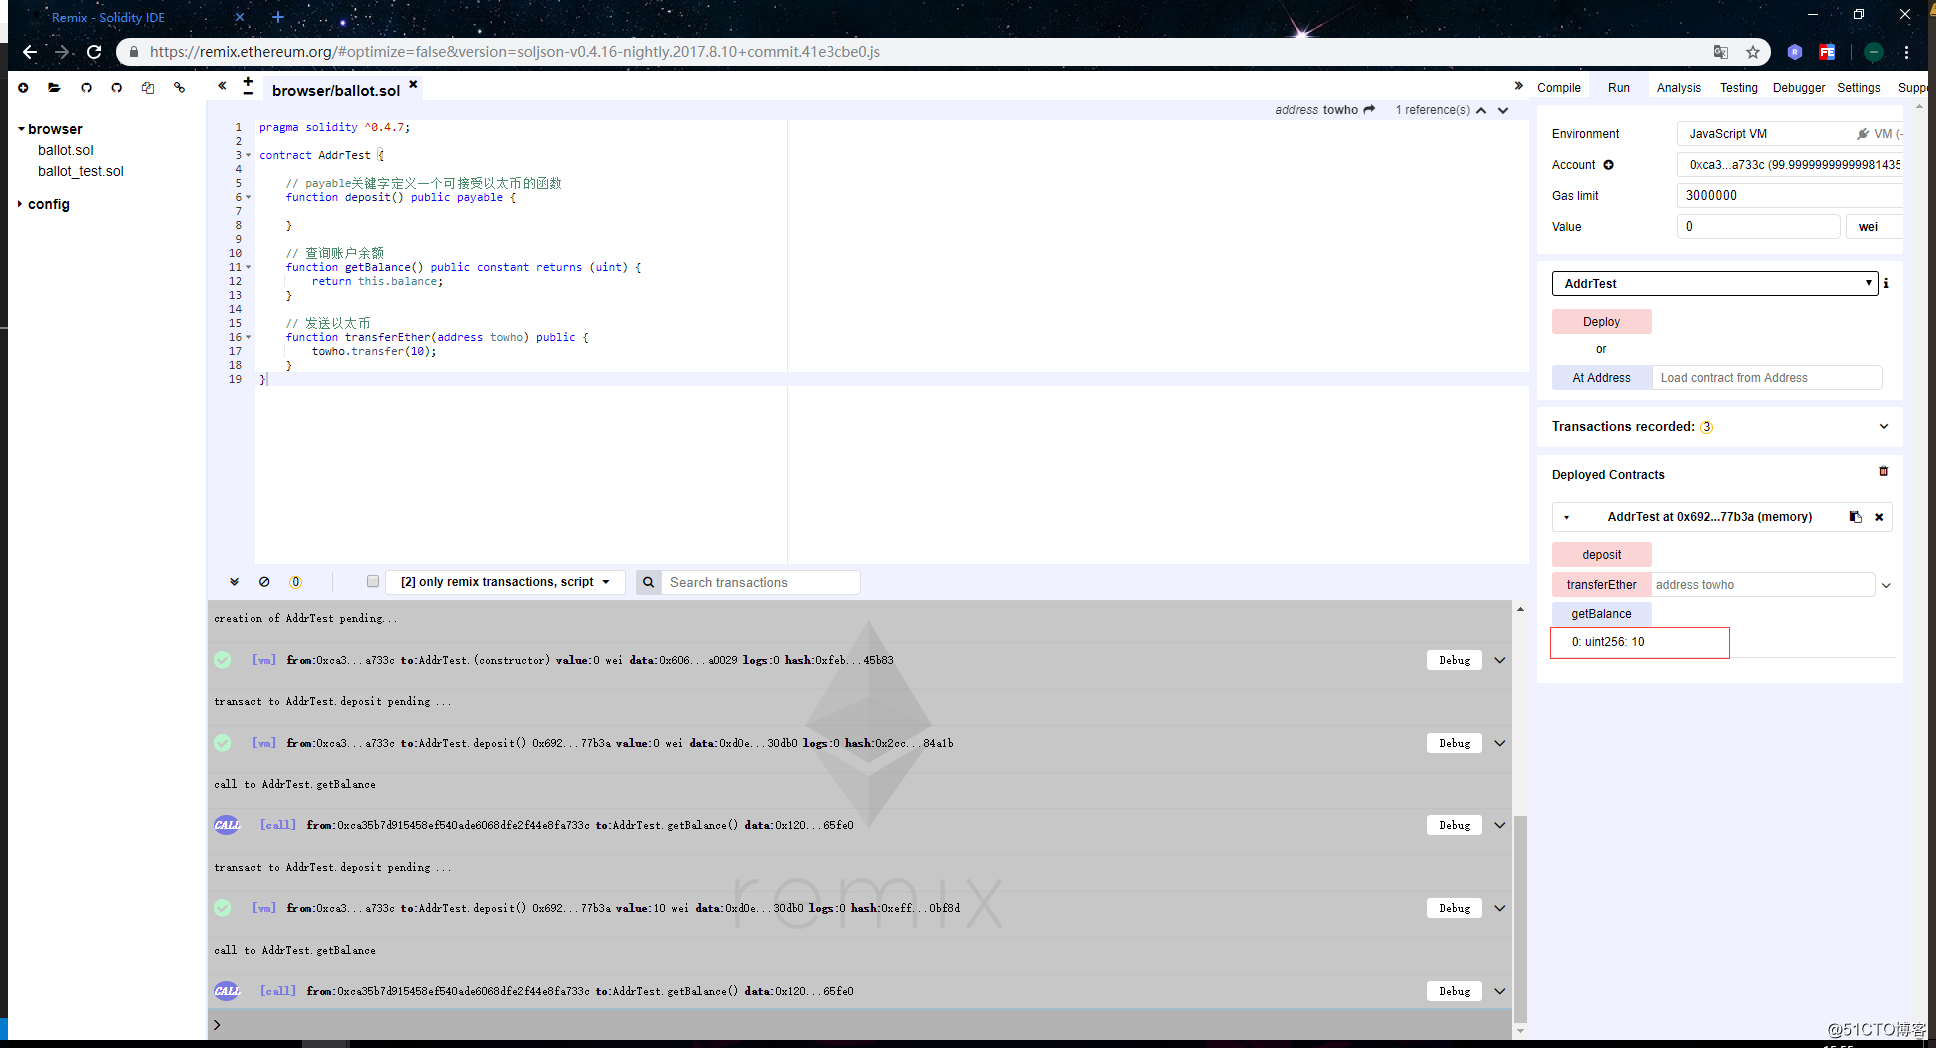Screen dimensions: 1936x1048
Task: Open ballot_test.sol file in explorer
Action: 80,172
